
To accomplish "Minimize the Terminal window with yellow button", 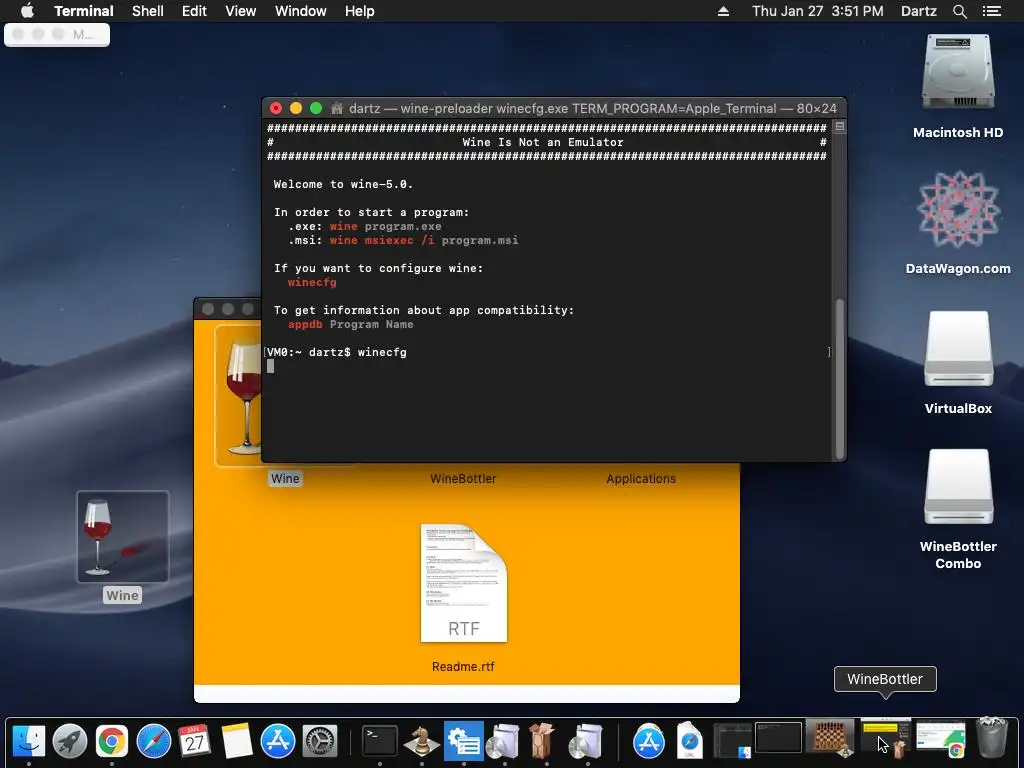I will (296, 108).
